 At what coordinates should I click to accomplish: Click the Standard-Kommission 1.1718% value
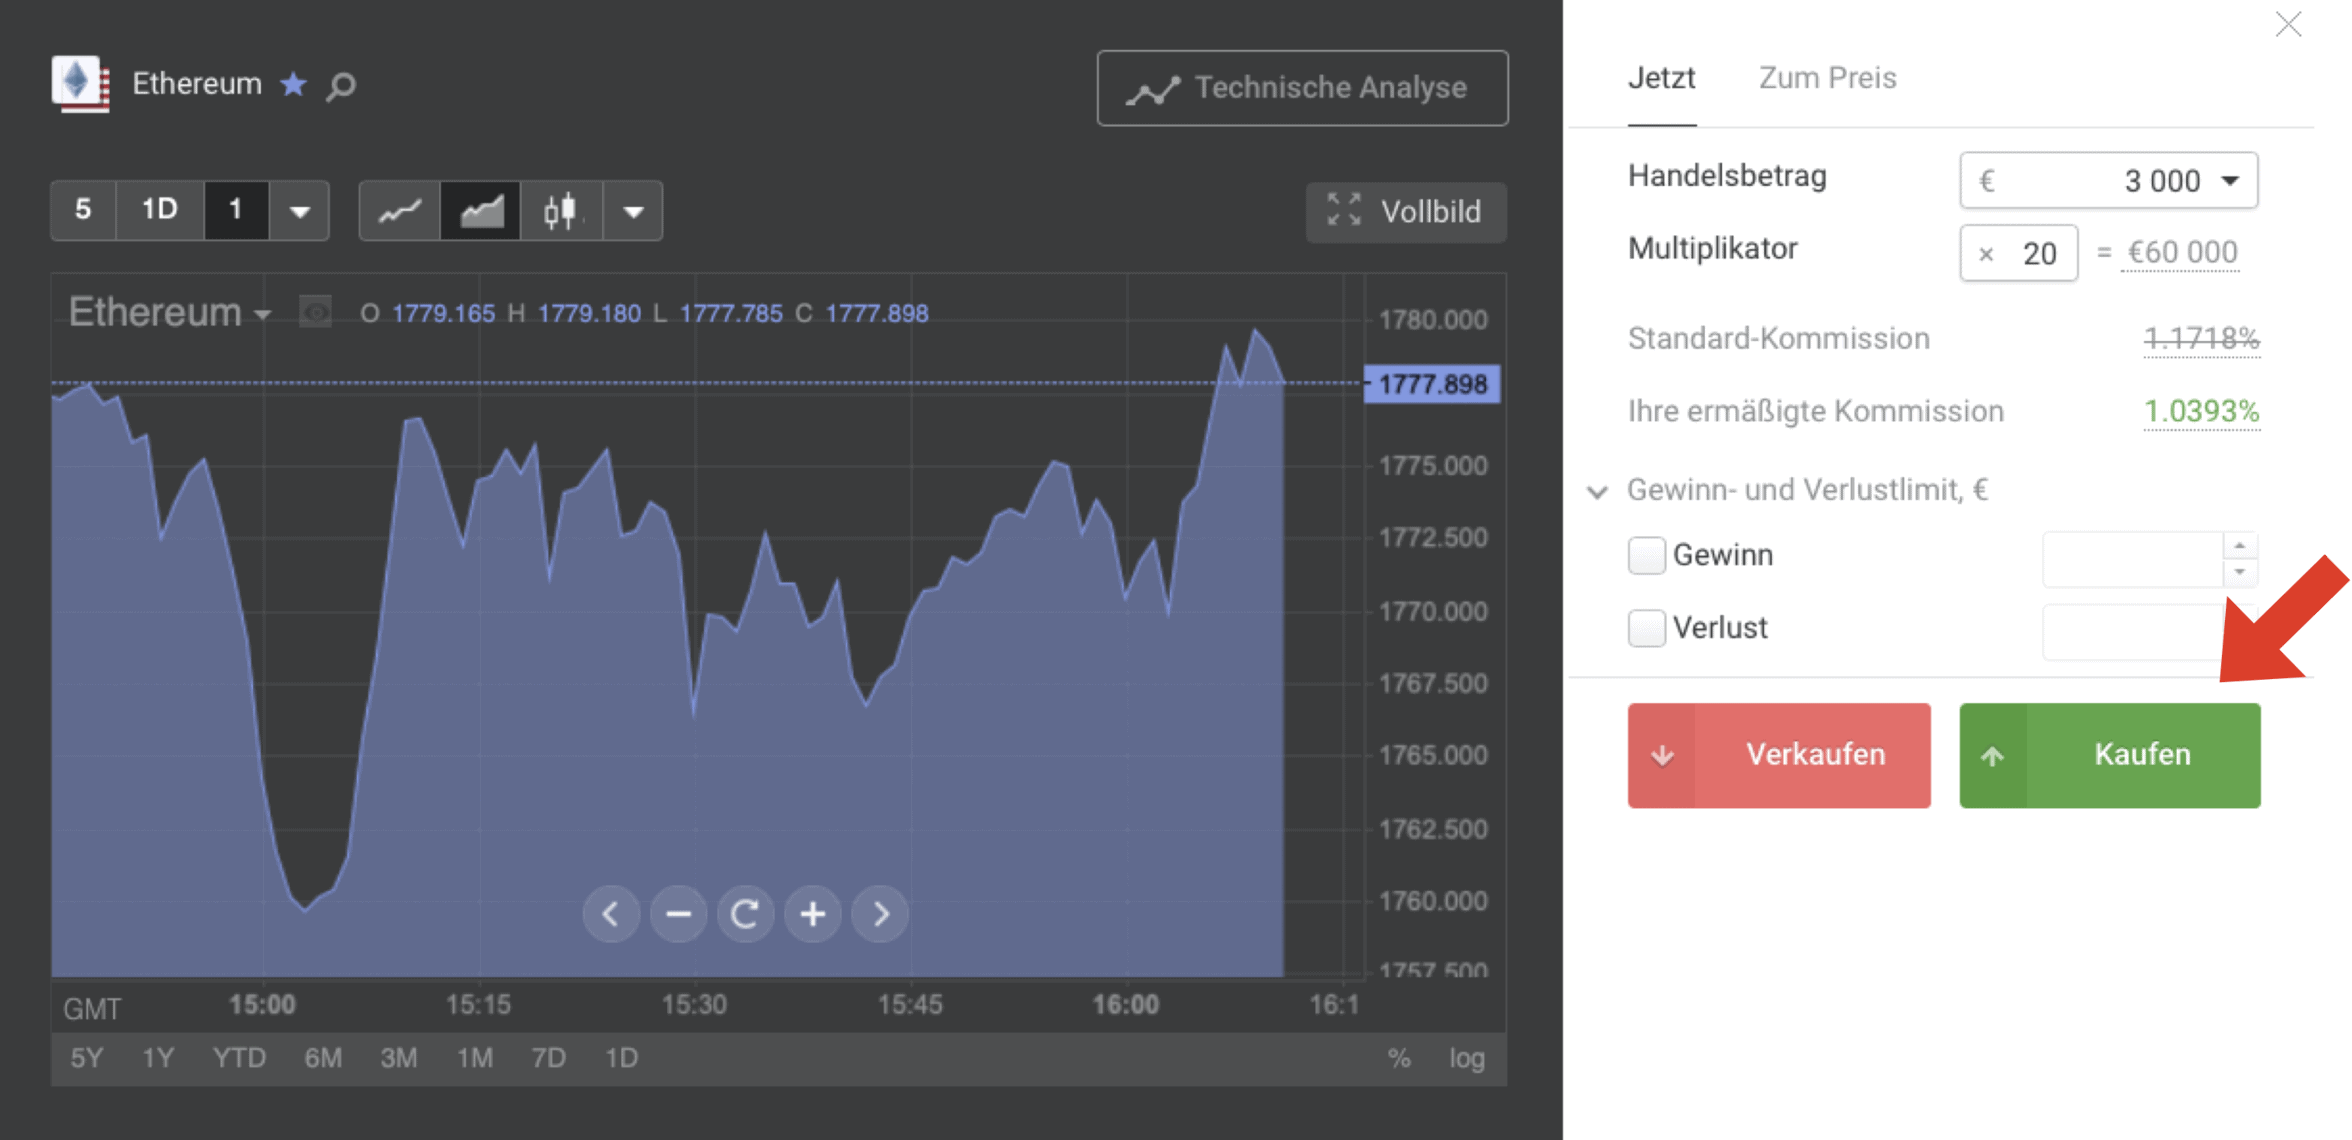[x=2201, y=339]
